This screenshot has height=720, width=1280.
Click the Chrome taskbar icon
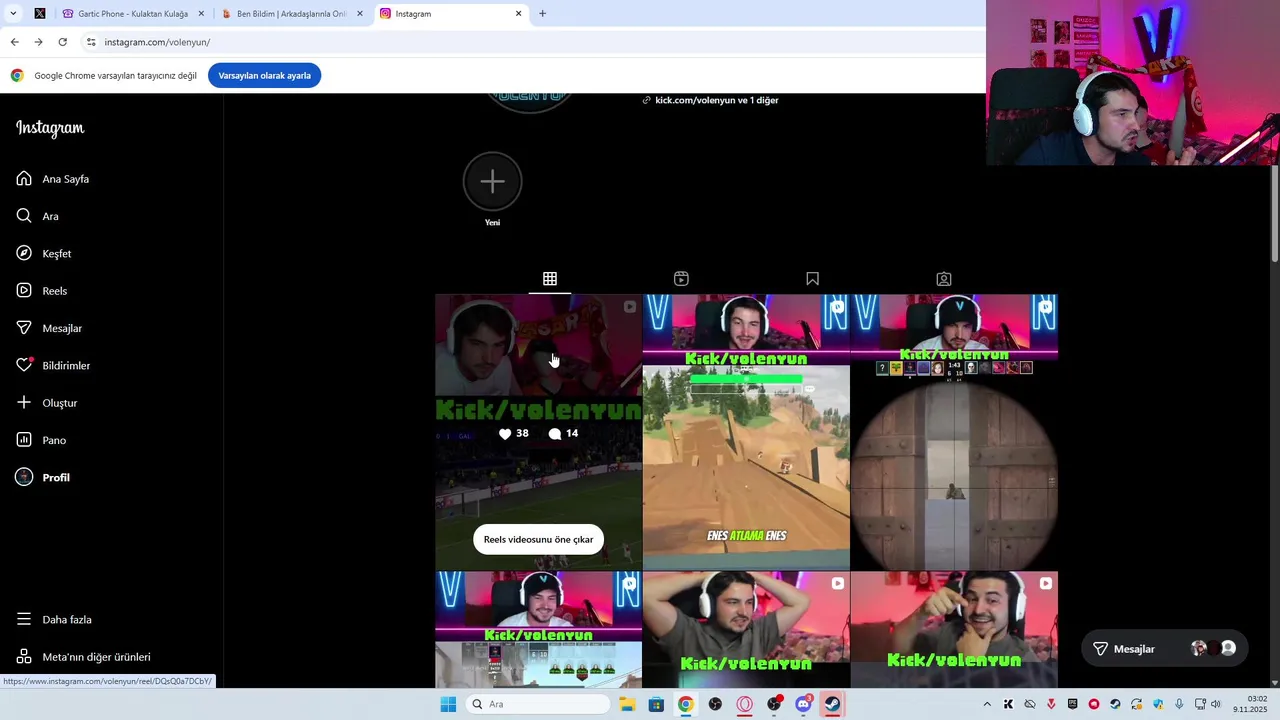pos(685,704)
